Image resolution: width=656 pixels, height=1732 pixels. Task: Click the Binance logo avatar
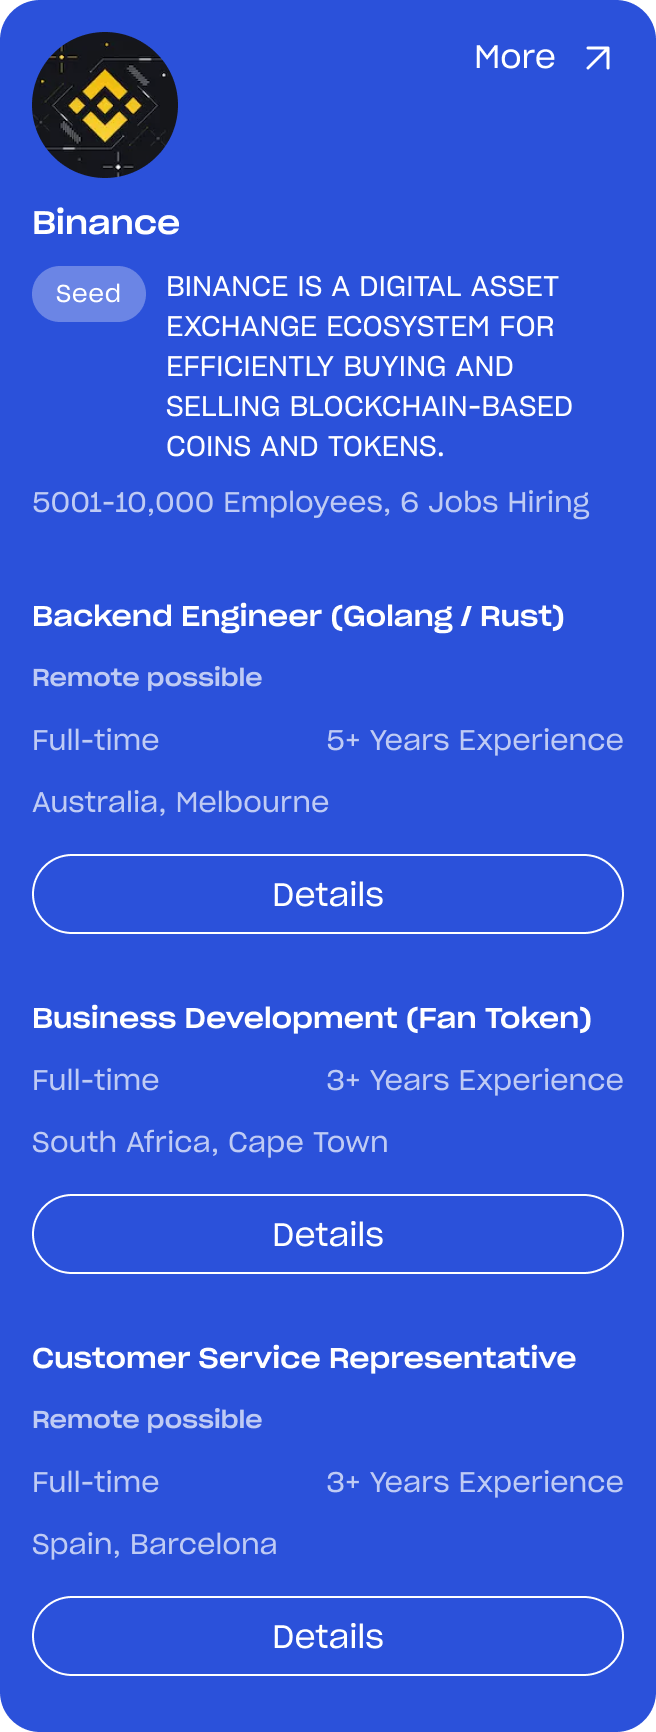[x=105, y=105]
